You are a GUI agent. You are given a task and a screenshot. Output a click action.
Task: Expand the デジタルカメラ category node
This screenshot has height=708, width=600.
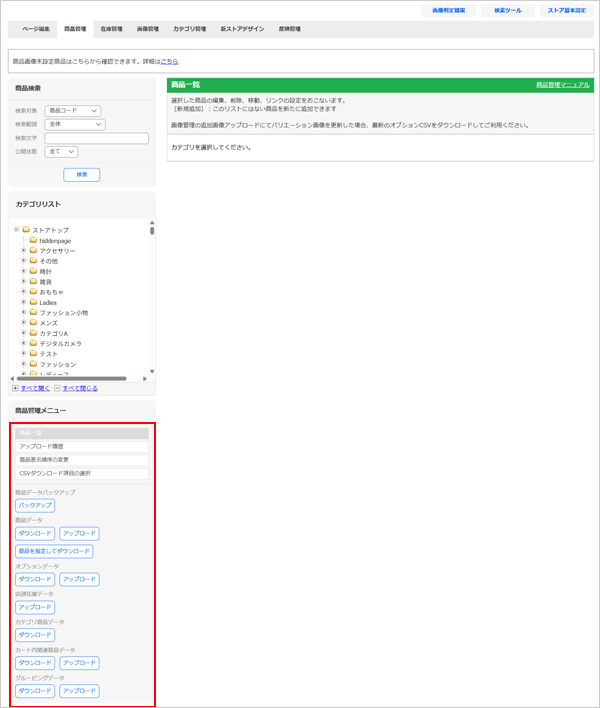pyautogui.click(x=23, y=344)
